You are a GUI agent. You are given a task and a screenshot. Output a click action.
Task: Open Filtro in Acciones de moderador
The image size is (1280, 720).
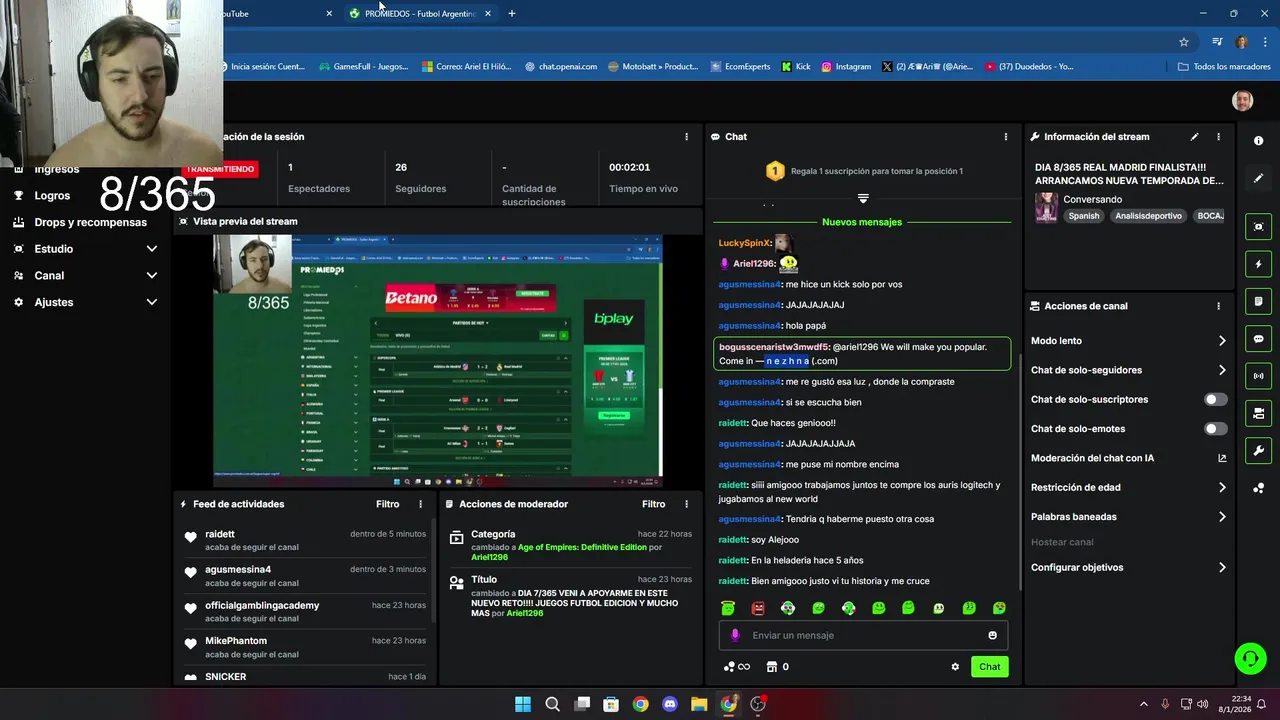coord(653,505)
